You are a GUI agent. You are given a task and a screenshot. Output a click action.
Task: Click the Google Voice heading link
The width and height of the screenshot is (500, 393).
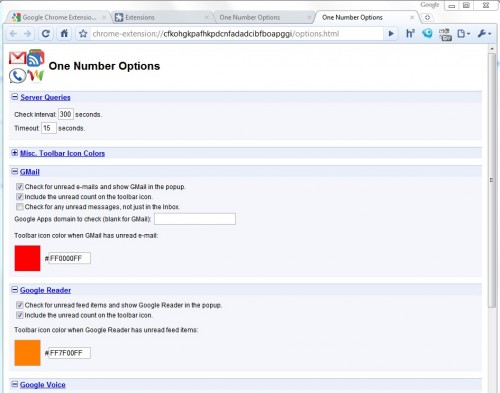[43, 385]
